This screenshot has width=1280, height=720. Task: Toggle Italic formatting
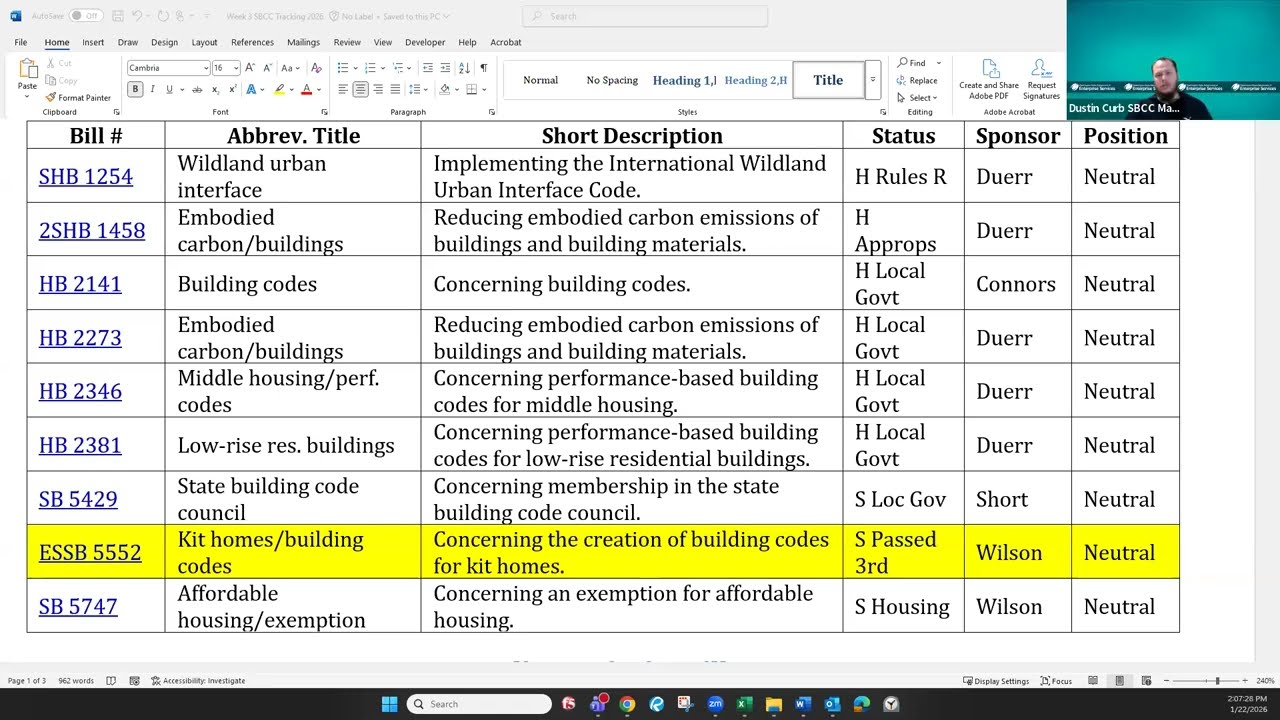tap(152, 90)
